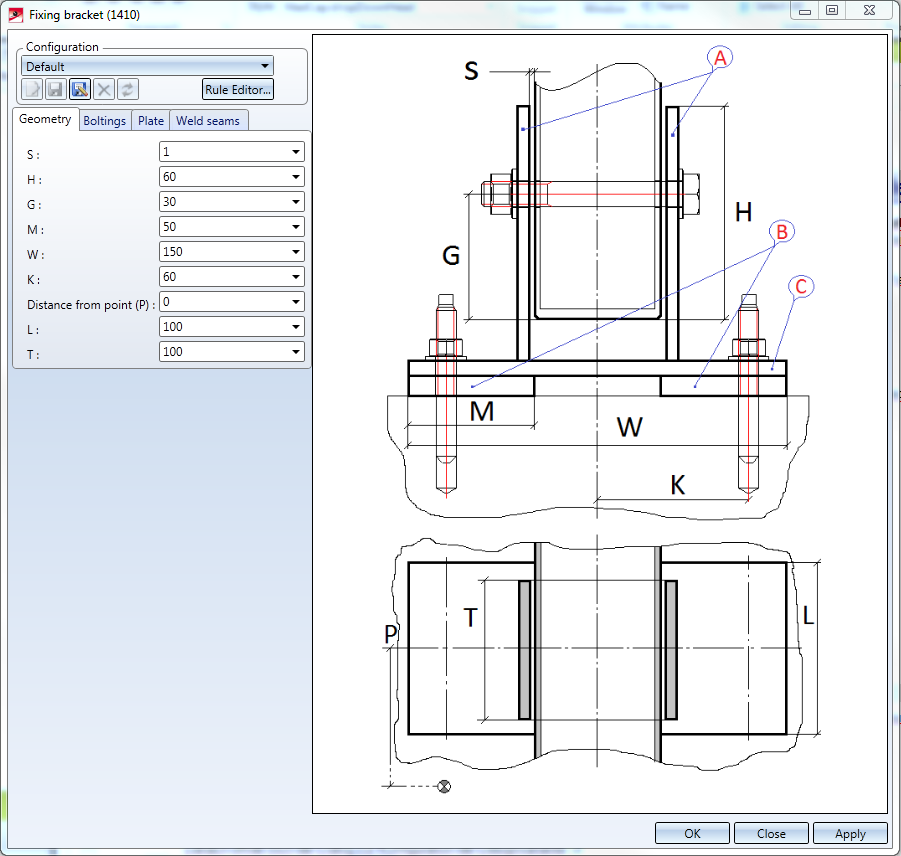Expand the W value combo box
This screenshot has height=856, width=901.
point(295,252)
